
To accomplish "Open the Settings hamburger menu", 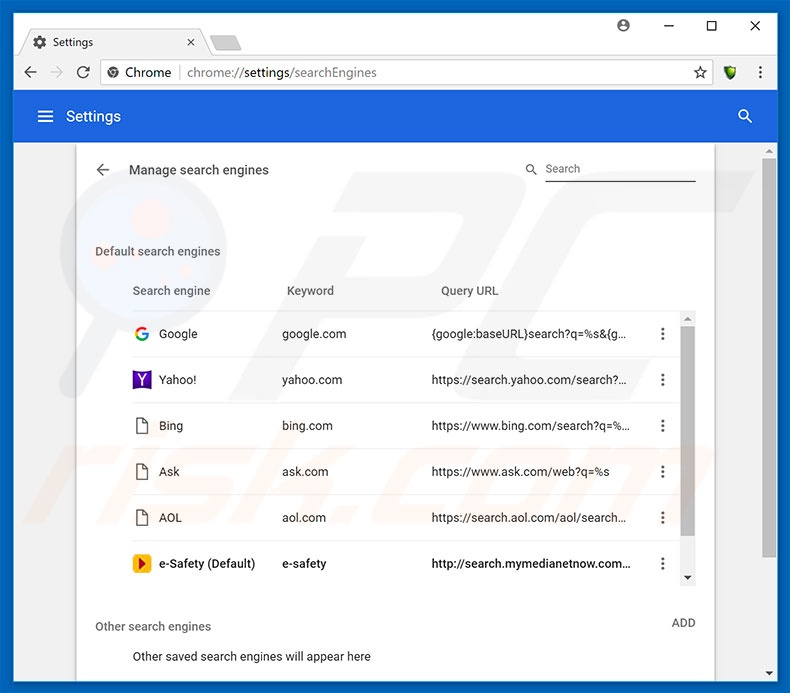I will pos(45,116).
